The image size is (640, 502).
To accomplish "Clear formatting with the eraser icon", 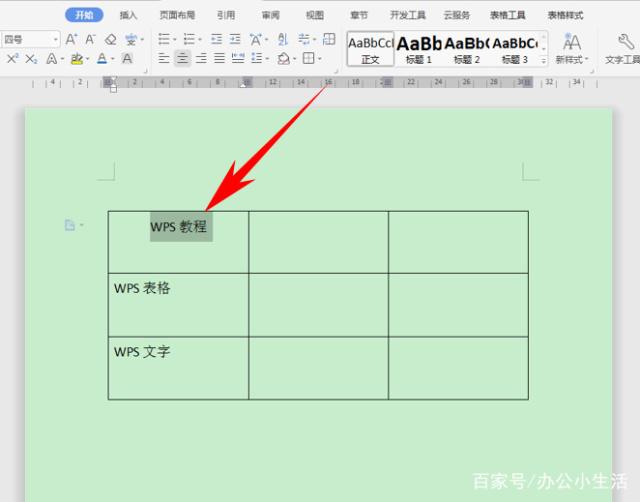I will tap(111, 40).
